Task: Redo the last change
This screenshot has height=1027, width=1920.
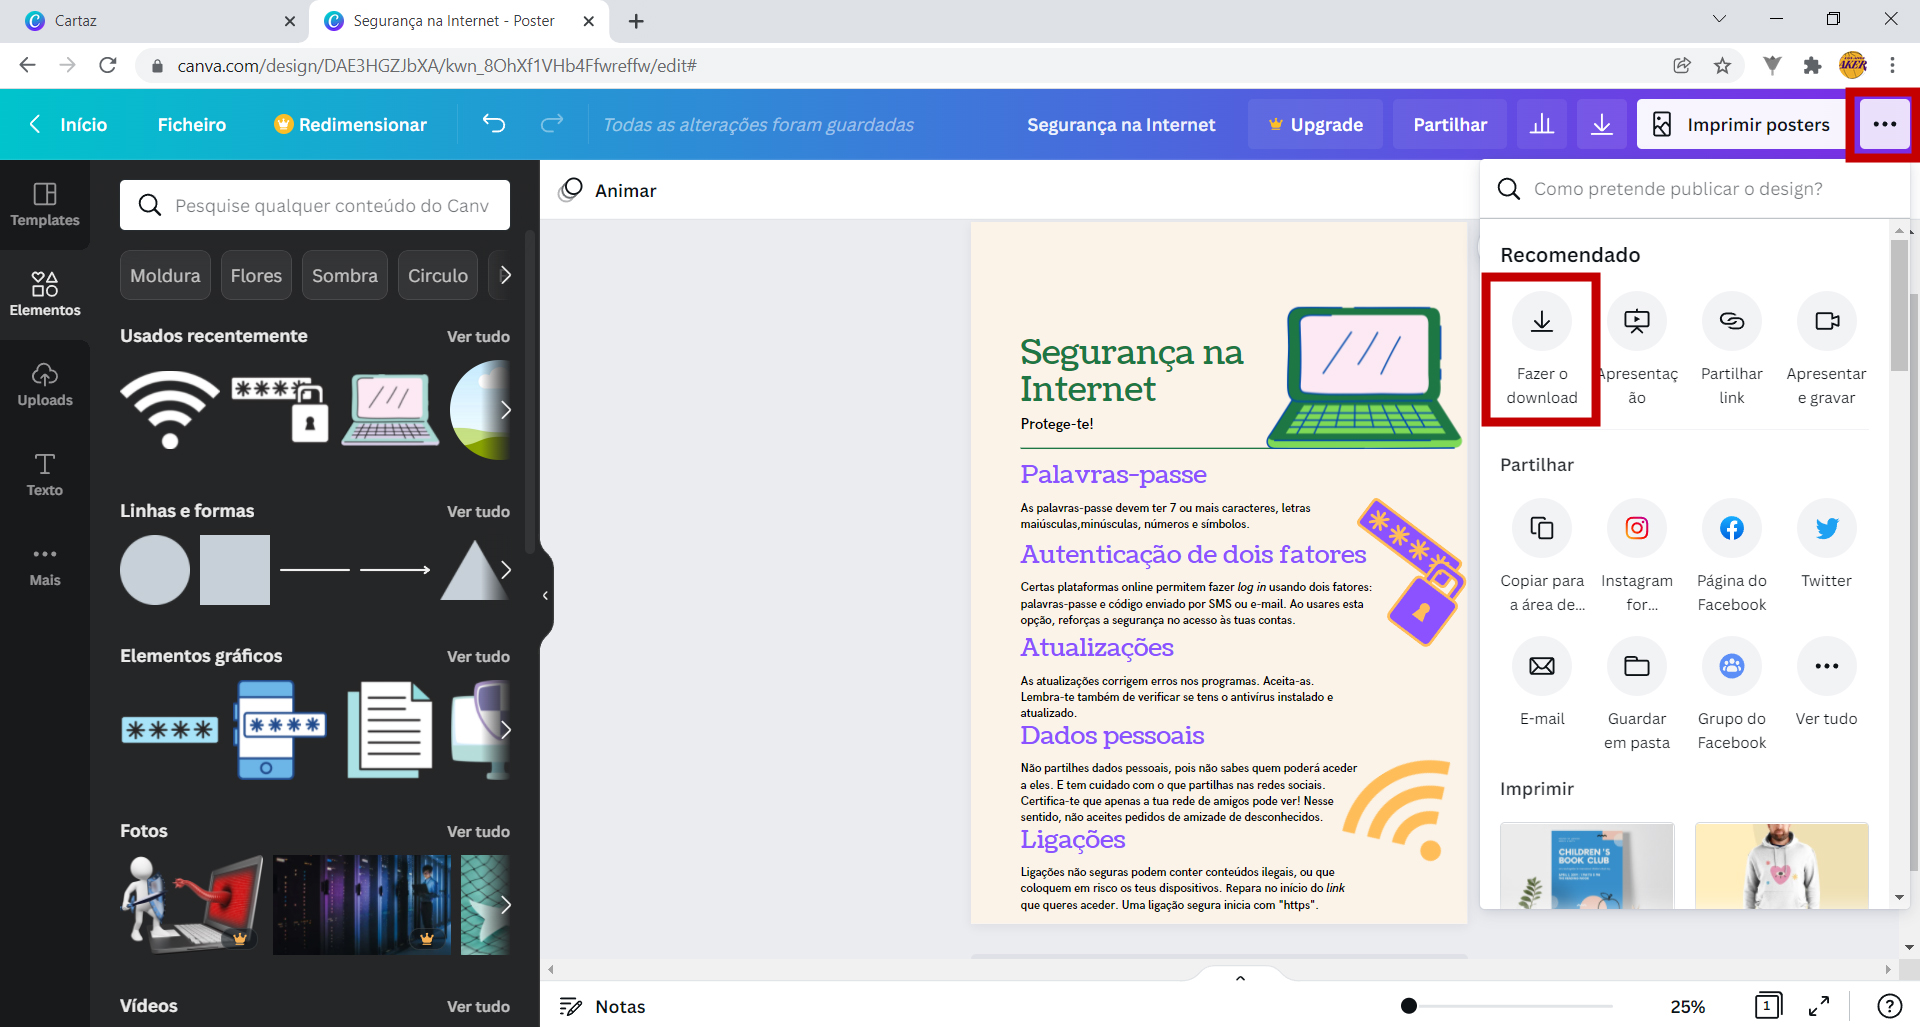Action: pyautogui.click(x=552, y=124)
